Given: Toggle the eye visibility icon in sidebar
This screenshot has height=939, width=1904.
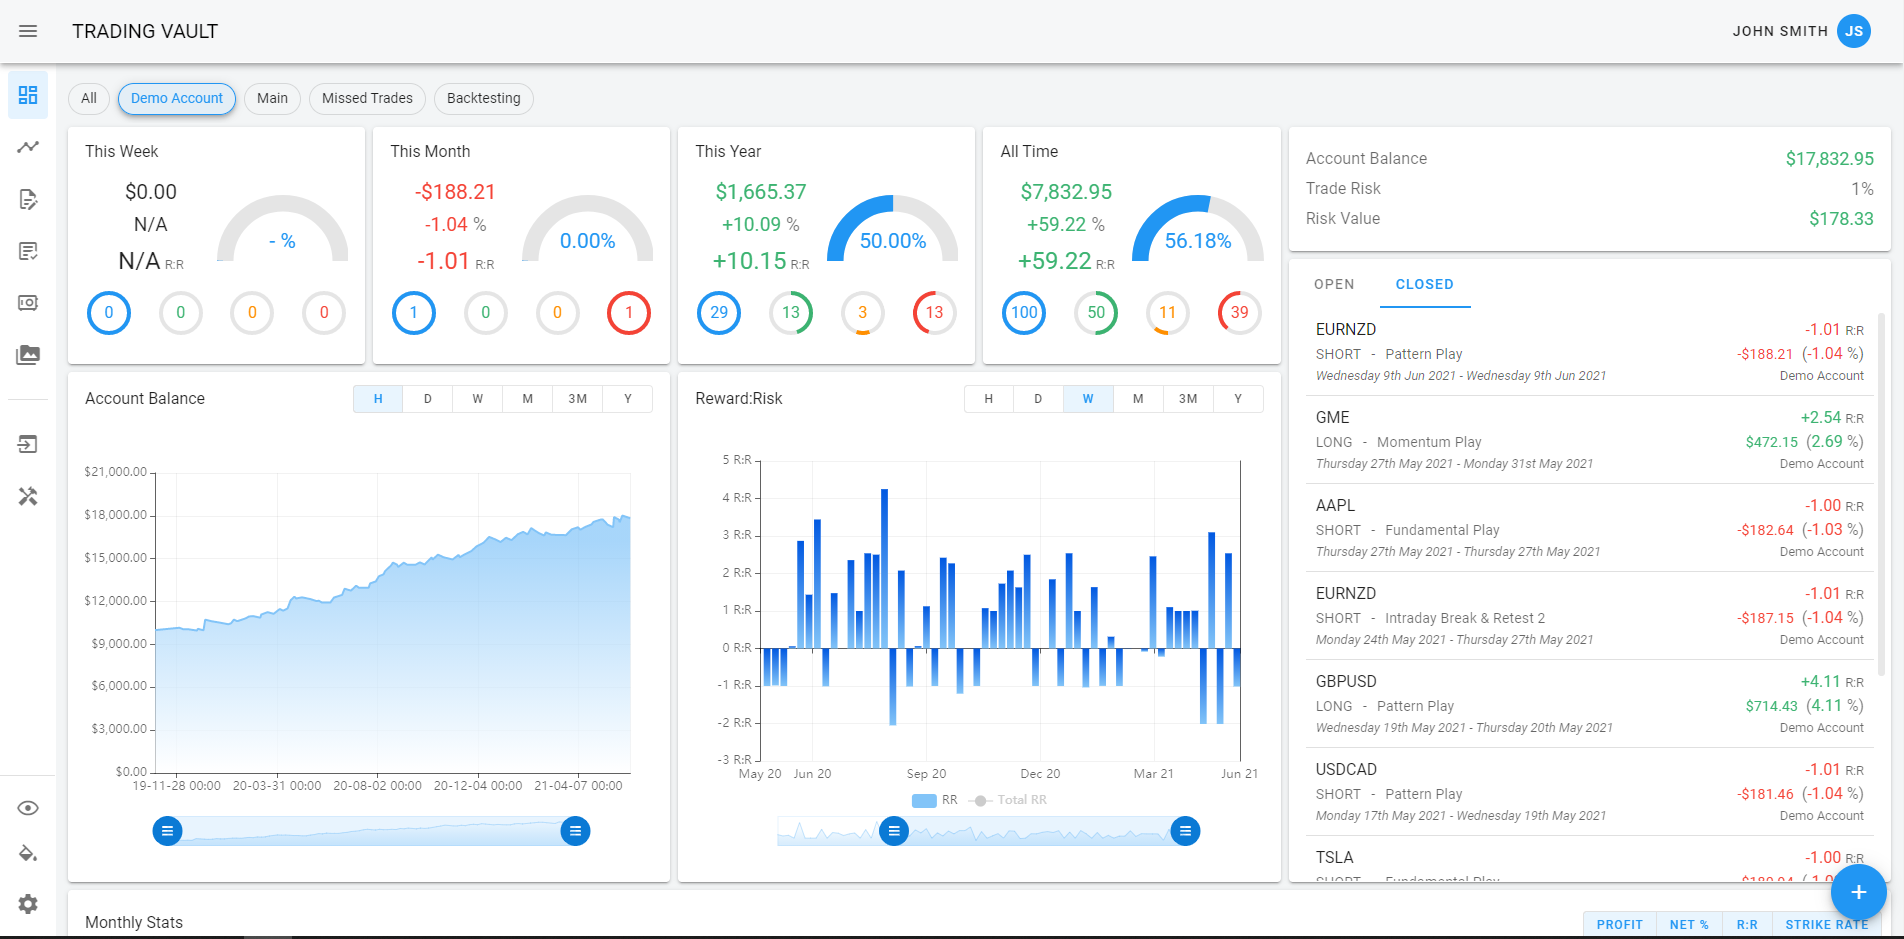Looking at the screenshot, I should (28, 808).
